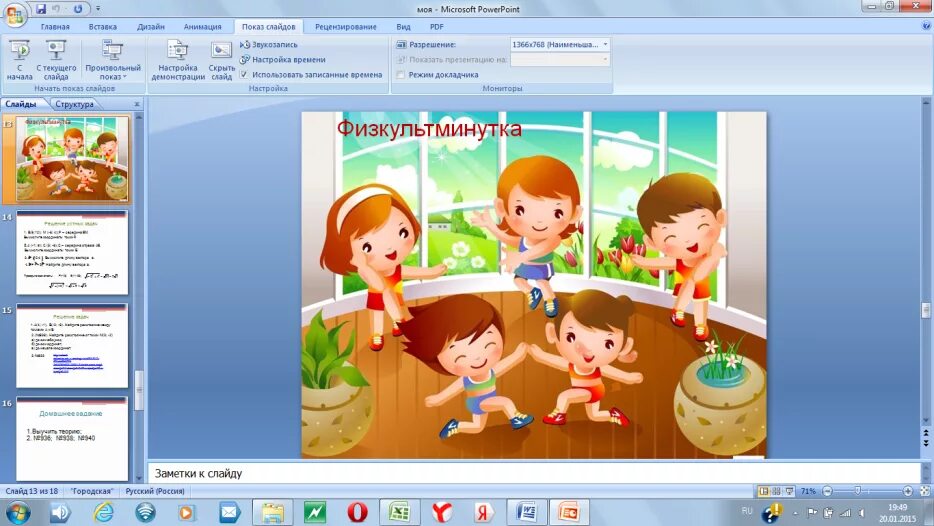
Task: Switch to Анимация ribbon tab
Action: 203,27
